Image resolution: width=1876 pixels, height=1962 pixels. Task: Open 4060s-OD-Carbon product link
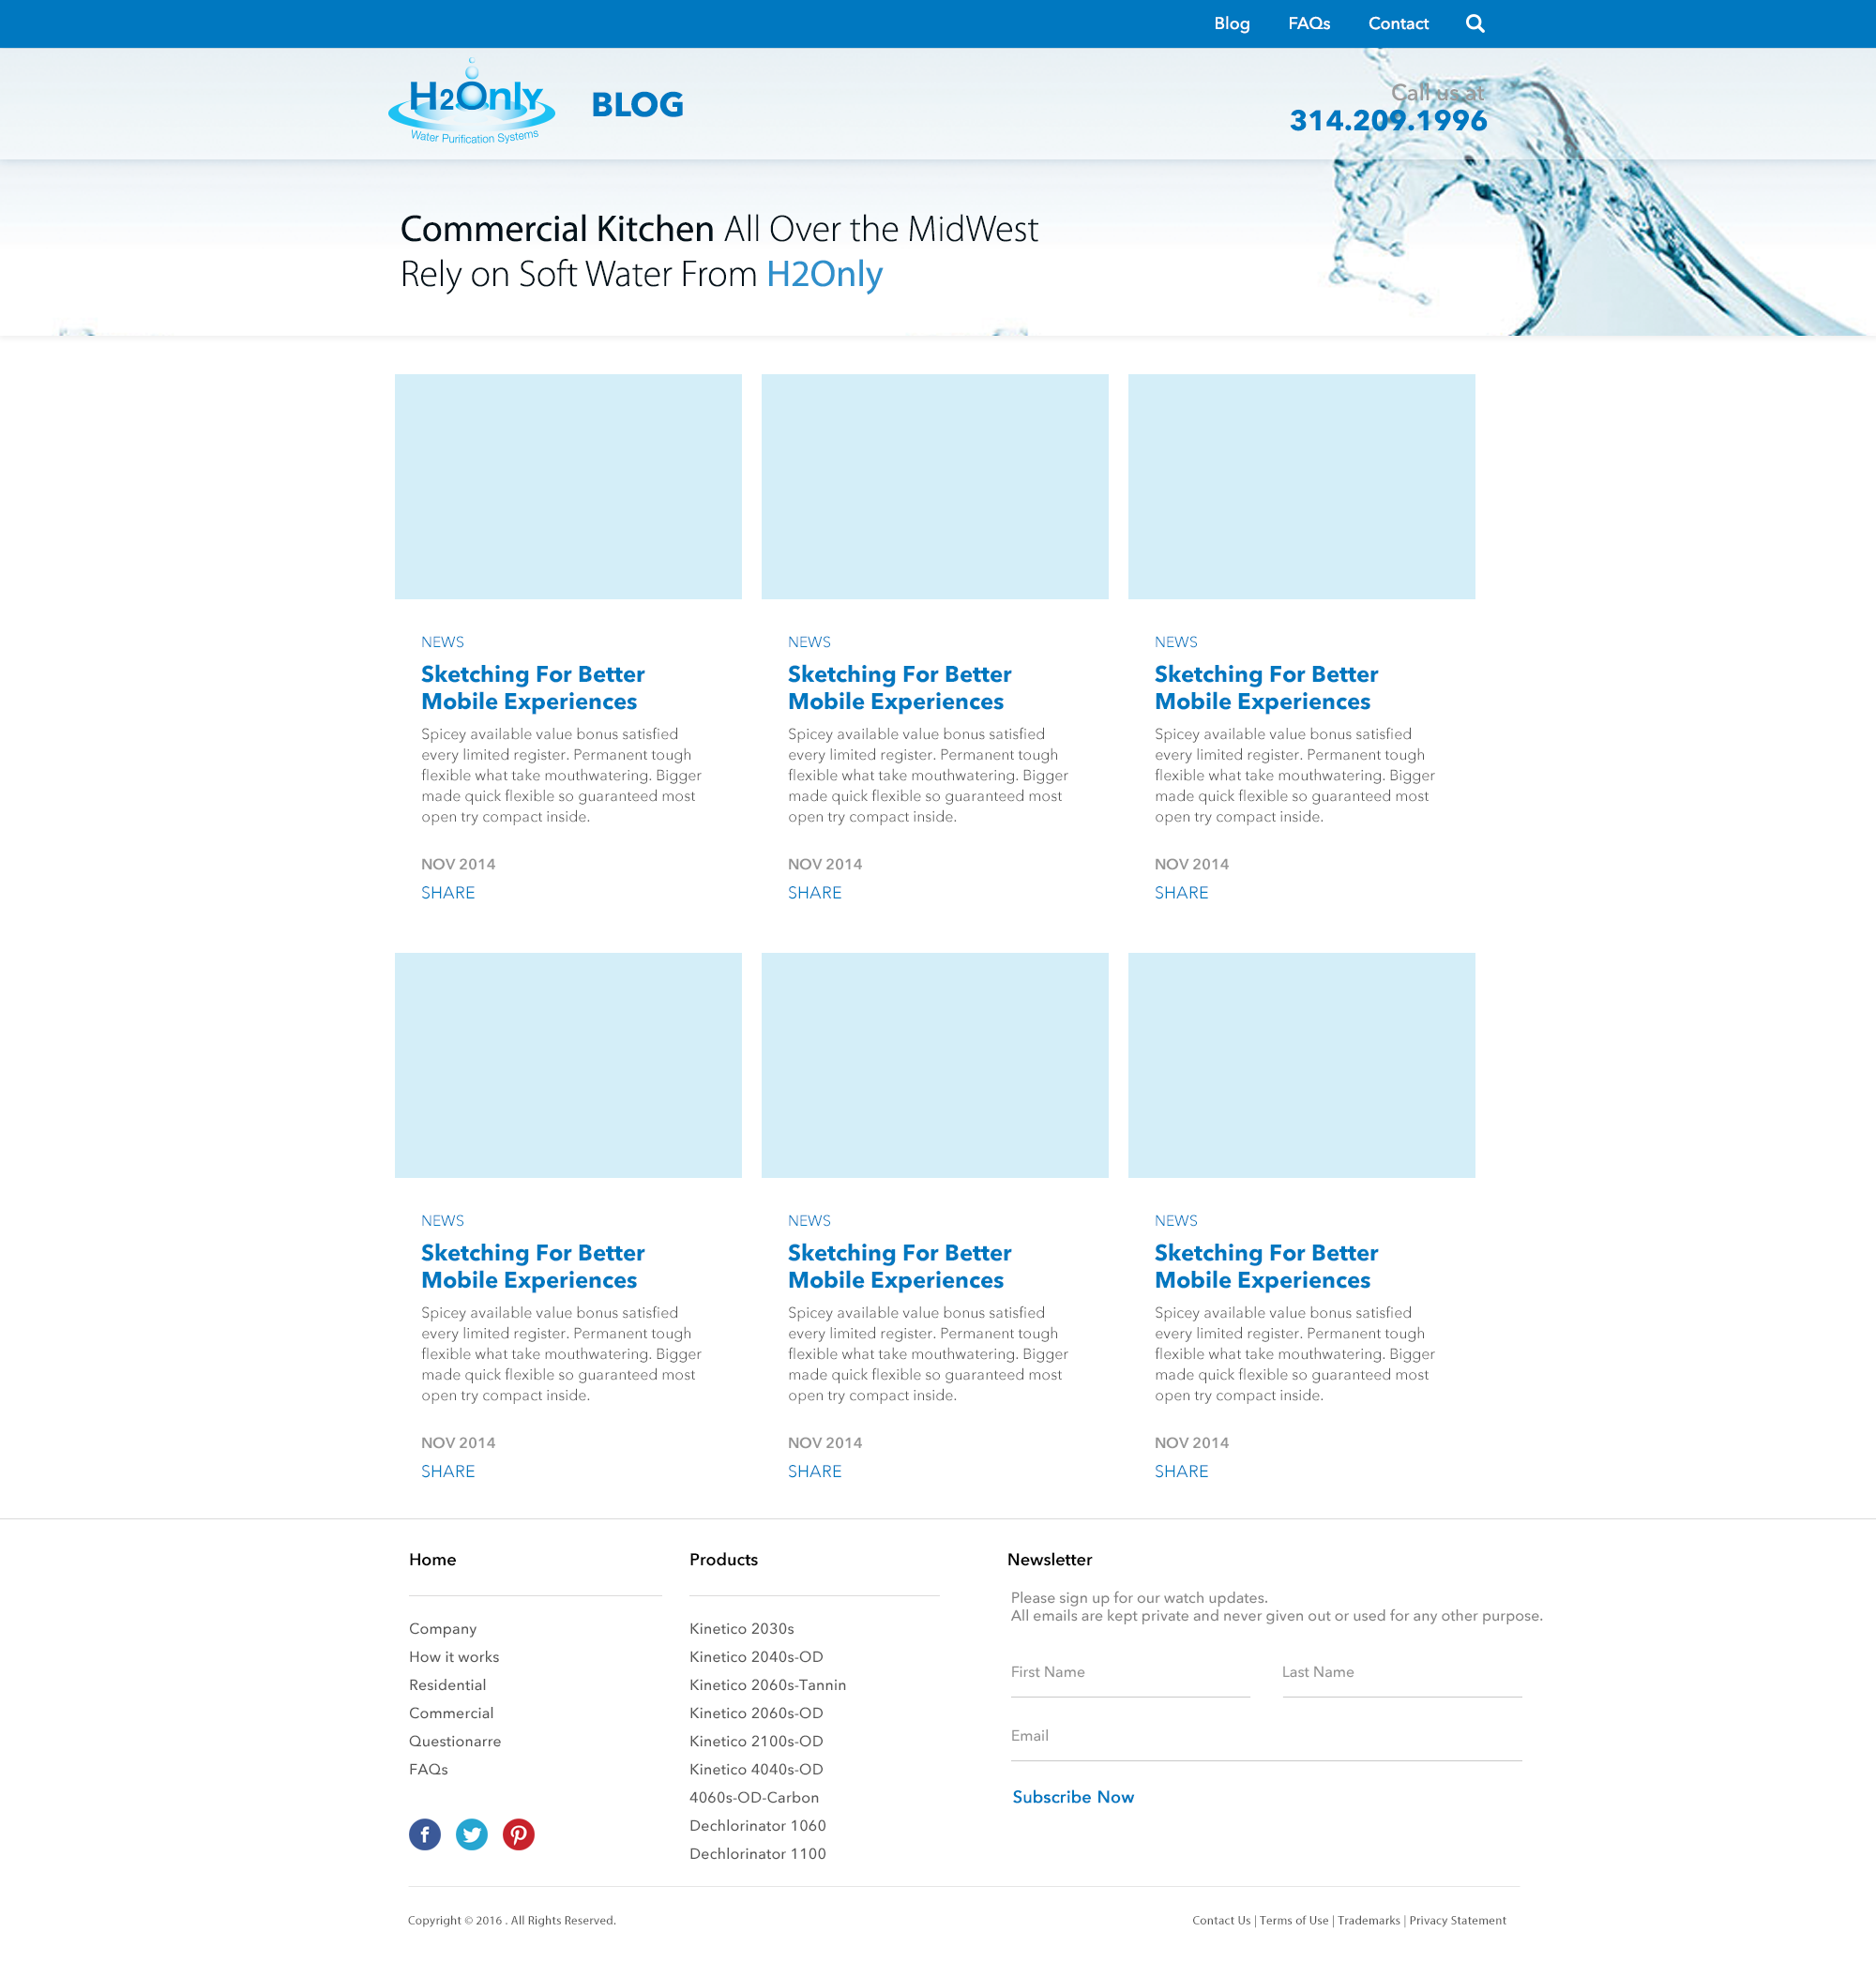coord(754,1797)
